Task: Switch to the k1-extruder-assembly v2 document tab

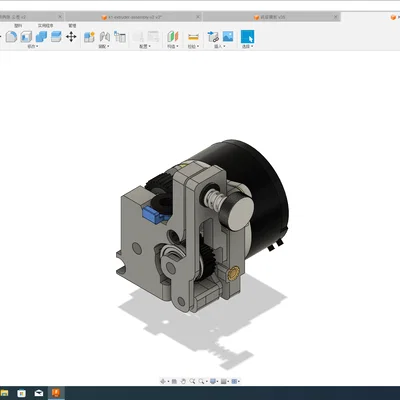Action: (133, 17)
